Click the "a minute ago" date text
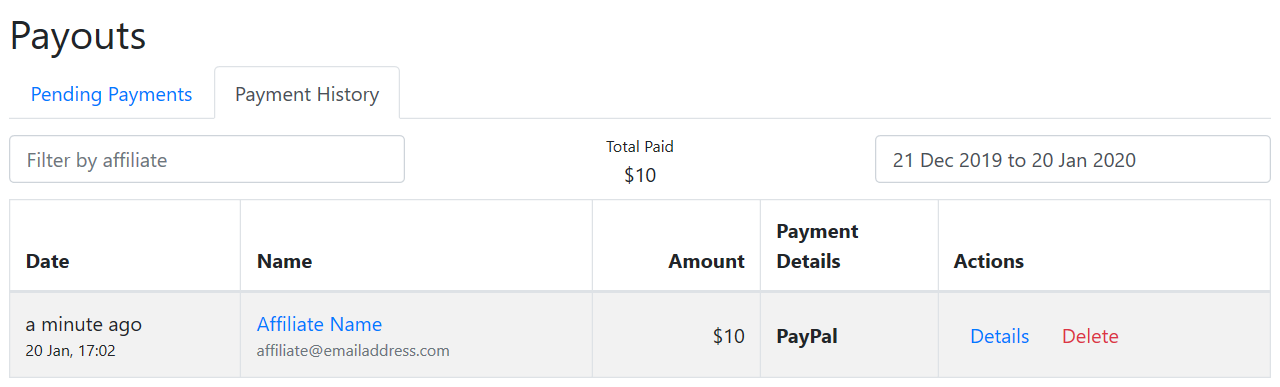 click(x=84, y=324)
